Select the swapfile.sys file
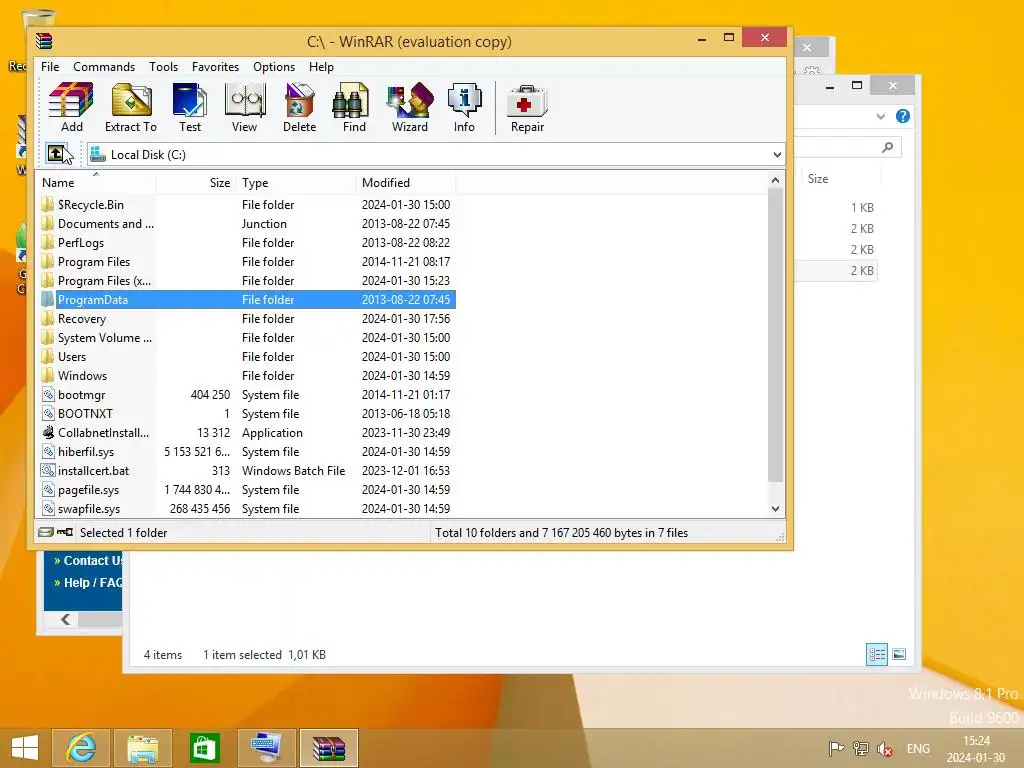This screenshot has height=768, width=1024. coord(247,508)
